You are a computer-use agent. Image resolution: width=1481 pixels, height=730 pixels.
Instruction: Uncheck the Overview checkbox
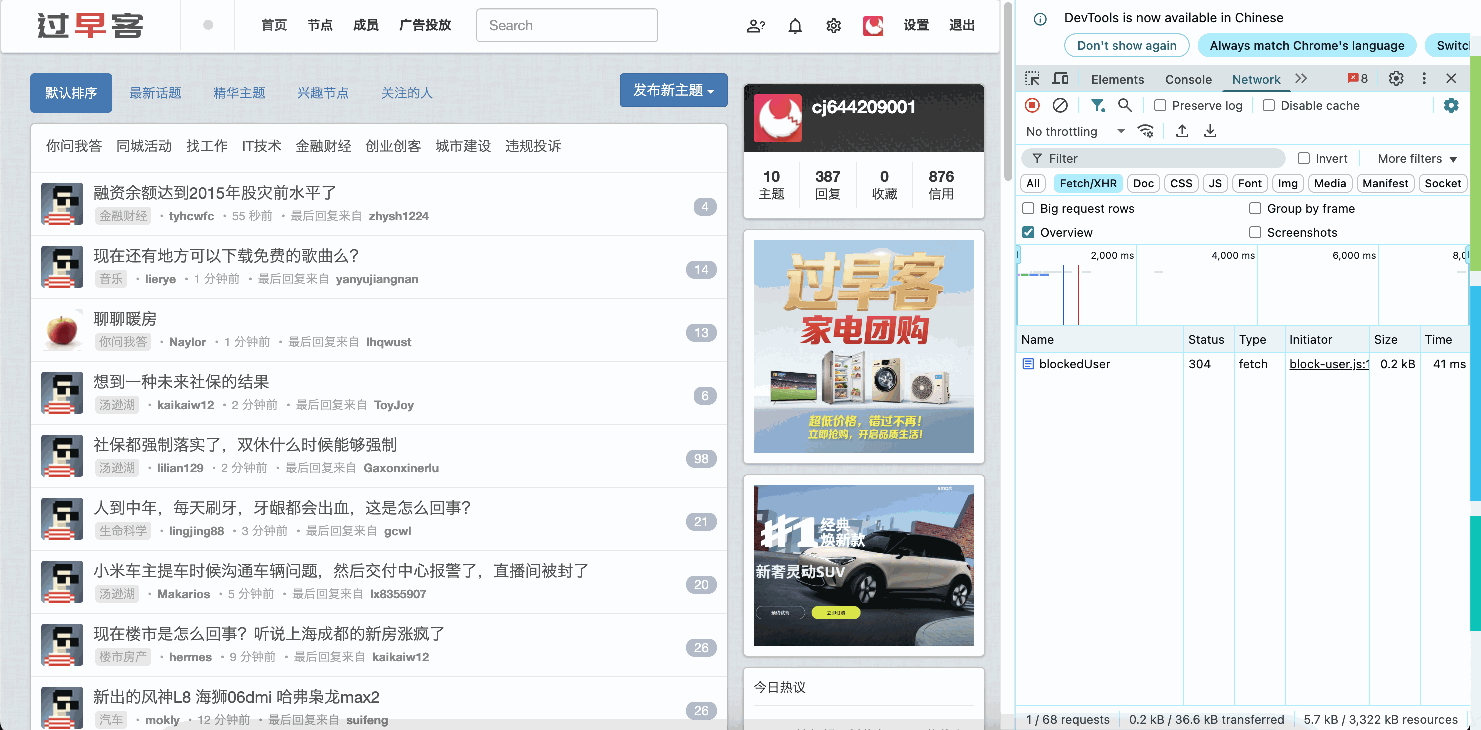(1029, 231)
